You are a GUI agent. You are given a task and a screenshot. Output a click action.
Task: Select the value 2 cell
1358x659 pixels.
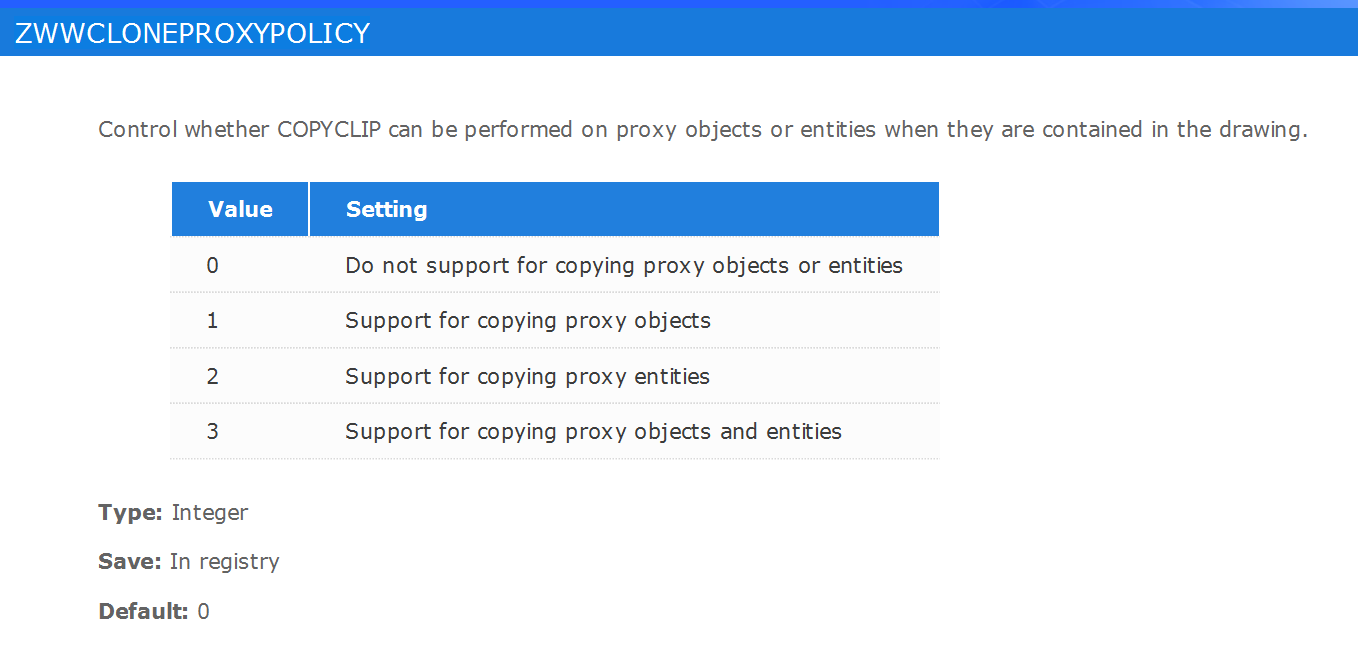(x=212, y=376)
